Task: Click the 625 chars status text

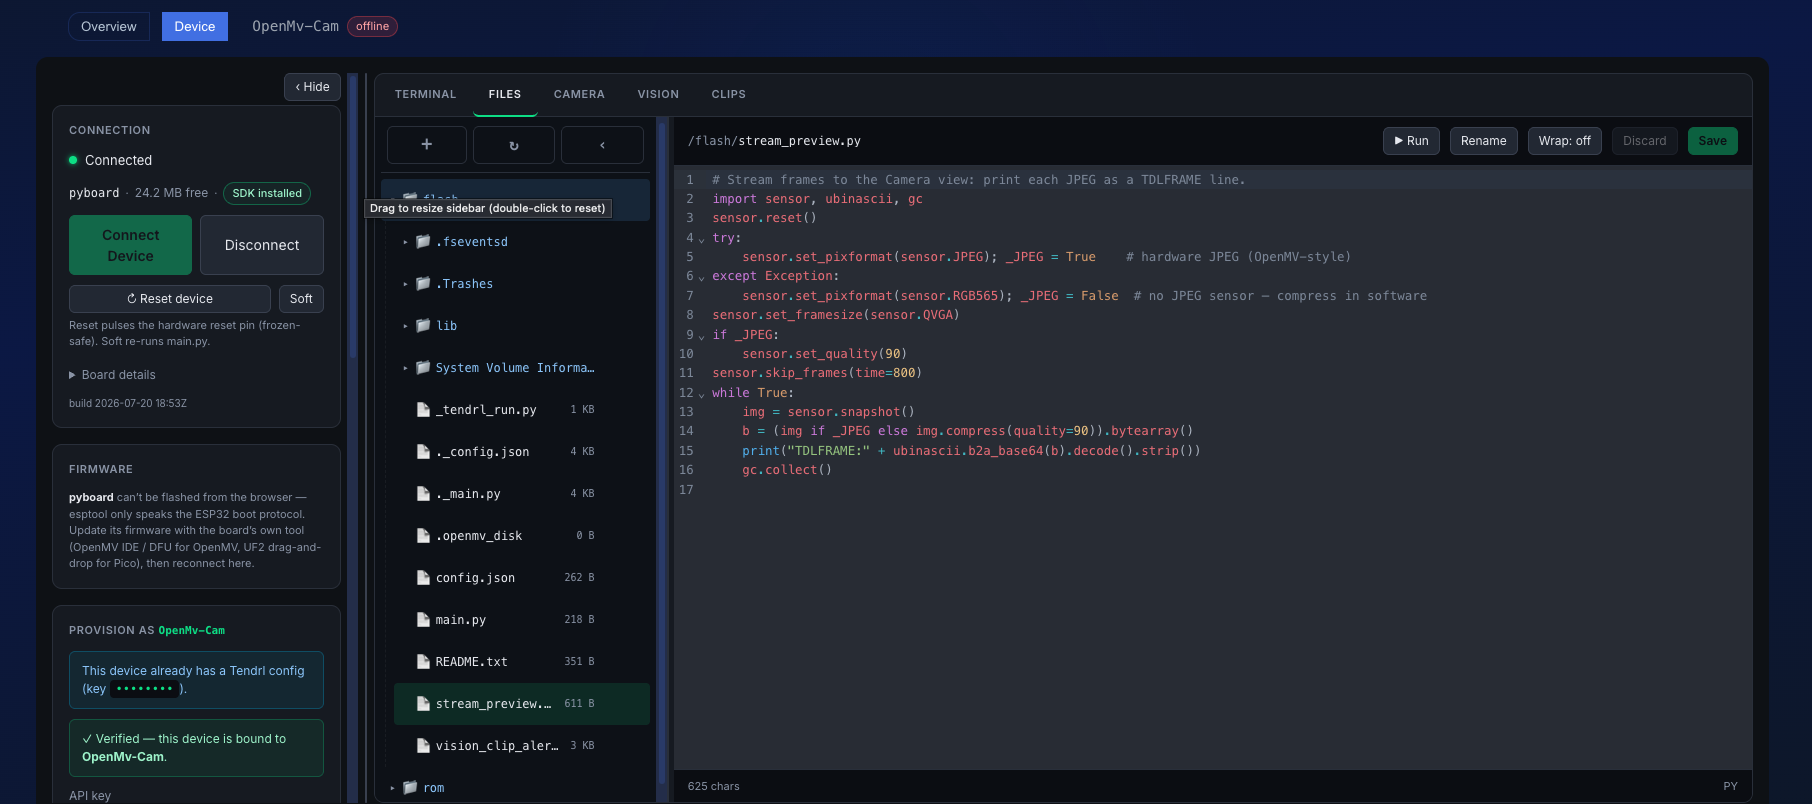Action: click(x=714, y=786)
